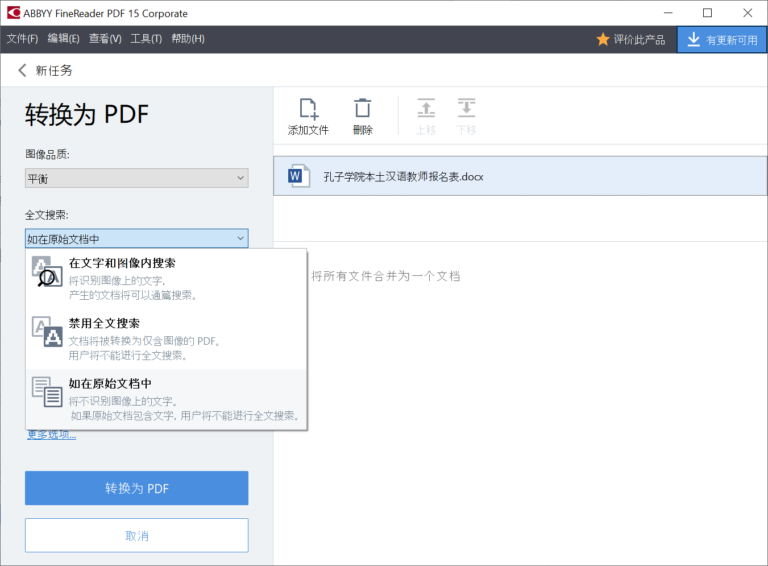Click the Move Down (下移) icon

coord(466,108)
